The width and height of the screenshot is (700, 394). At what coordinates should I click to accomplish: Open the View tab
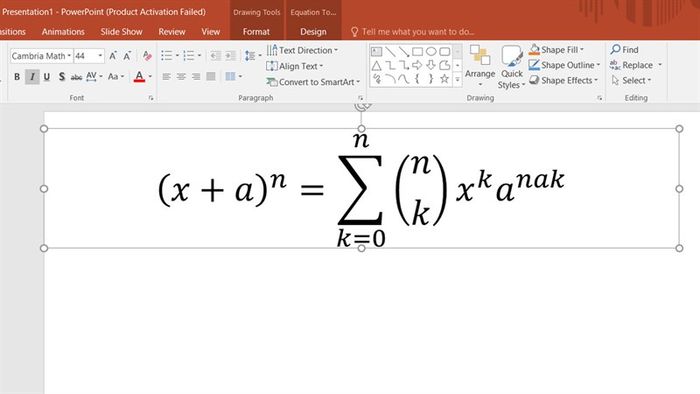[210, 32]
